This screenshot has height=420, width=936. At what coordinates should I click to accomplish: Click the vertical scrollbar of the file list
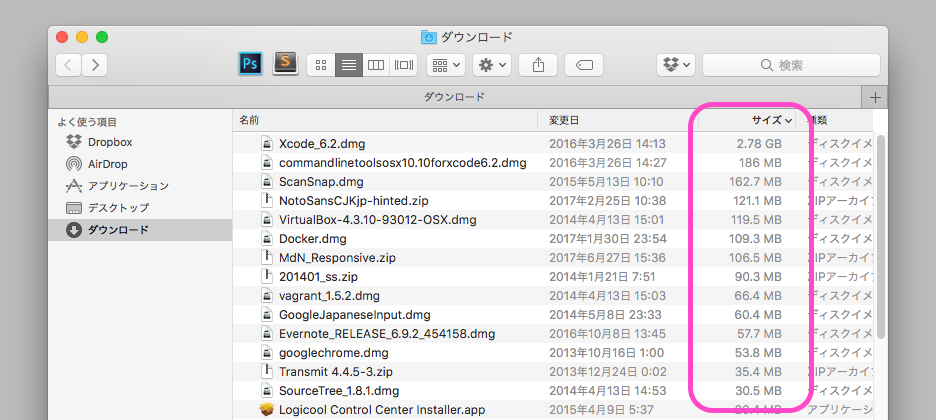pos(881,237)
